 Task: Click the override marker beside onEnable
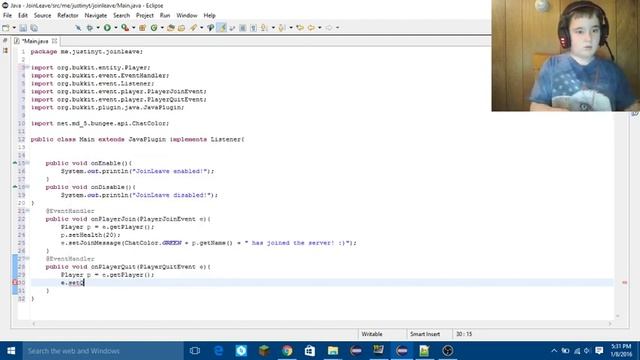[x=15, y=162]
